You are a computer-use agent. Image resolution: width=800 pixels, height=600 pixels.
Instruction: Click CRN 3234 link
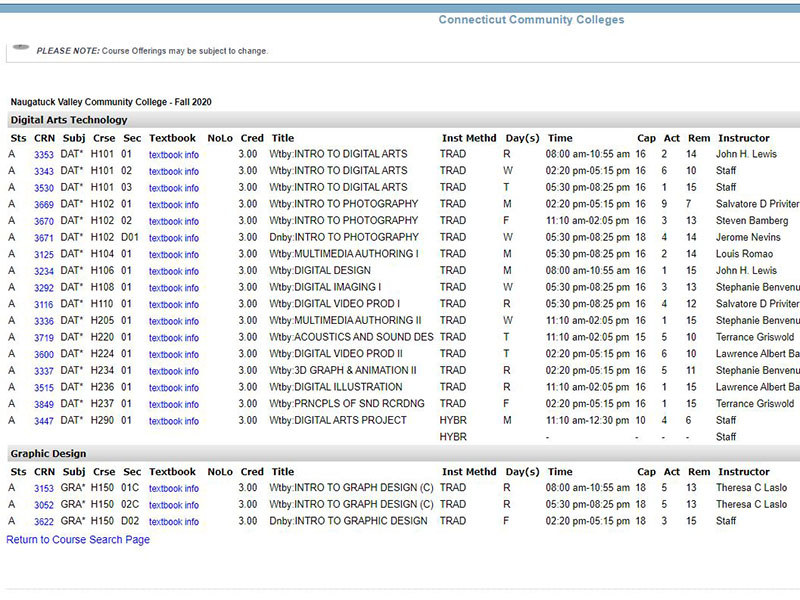pyautogui.click(x=44, y=271)
